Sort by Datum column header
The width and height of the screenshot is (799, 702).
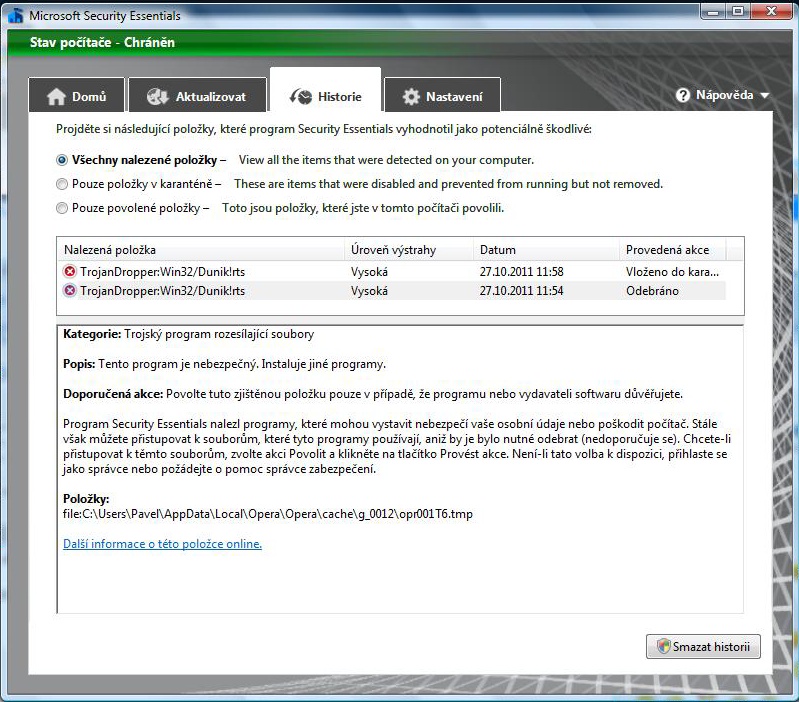[546, 250]
